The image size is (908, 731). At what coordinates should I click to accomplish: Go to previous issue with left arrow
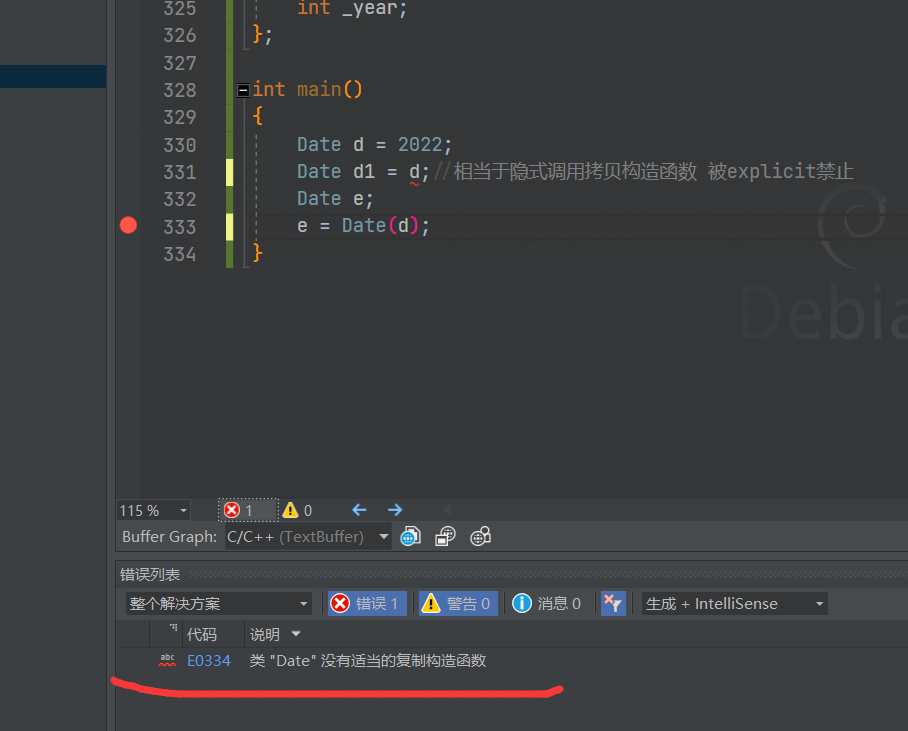click(359, 510)
